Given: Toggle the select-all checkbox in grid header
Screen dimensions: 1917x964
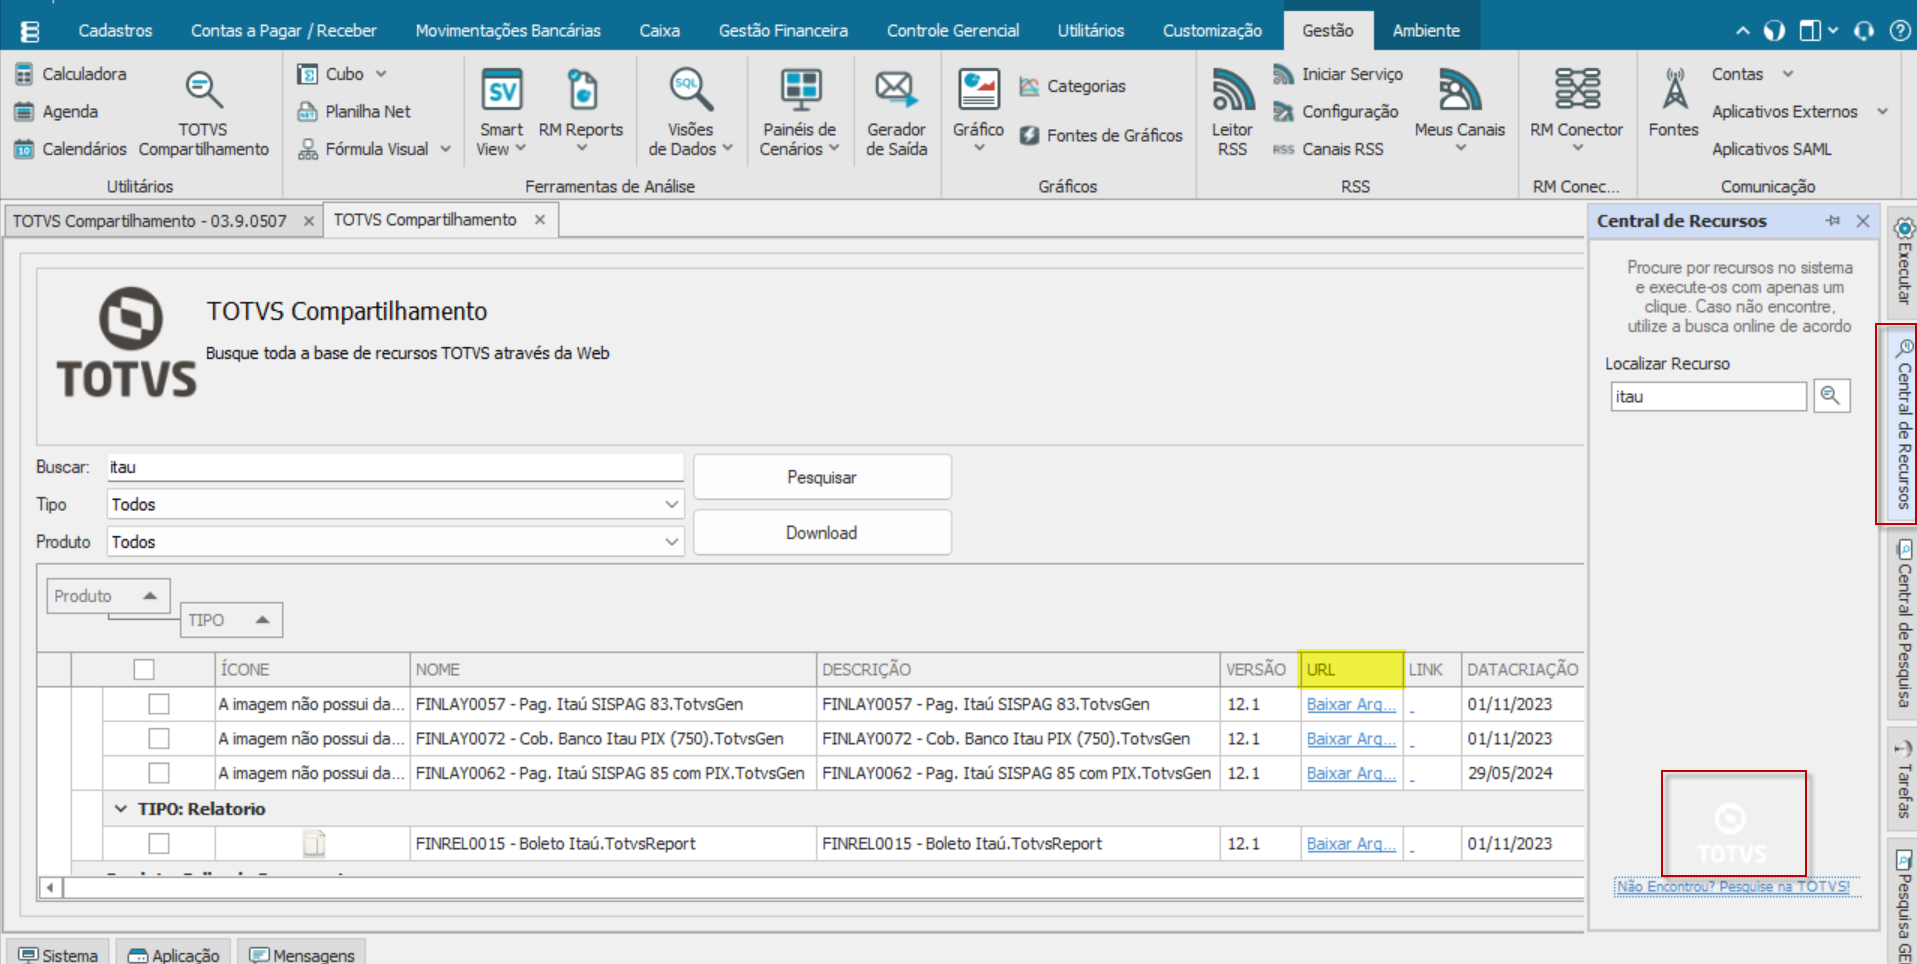Looking at the screenshot, I should click(x=144, y=669).
